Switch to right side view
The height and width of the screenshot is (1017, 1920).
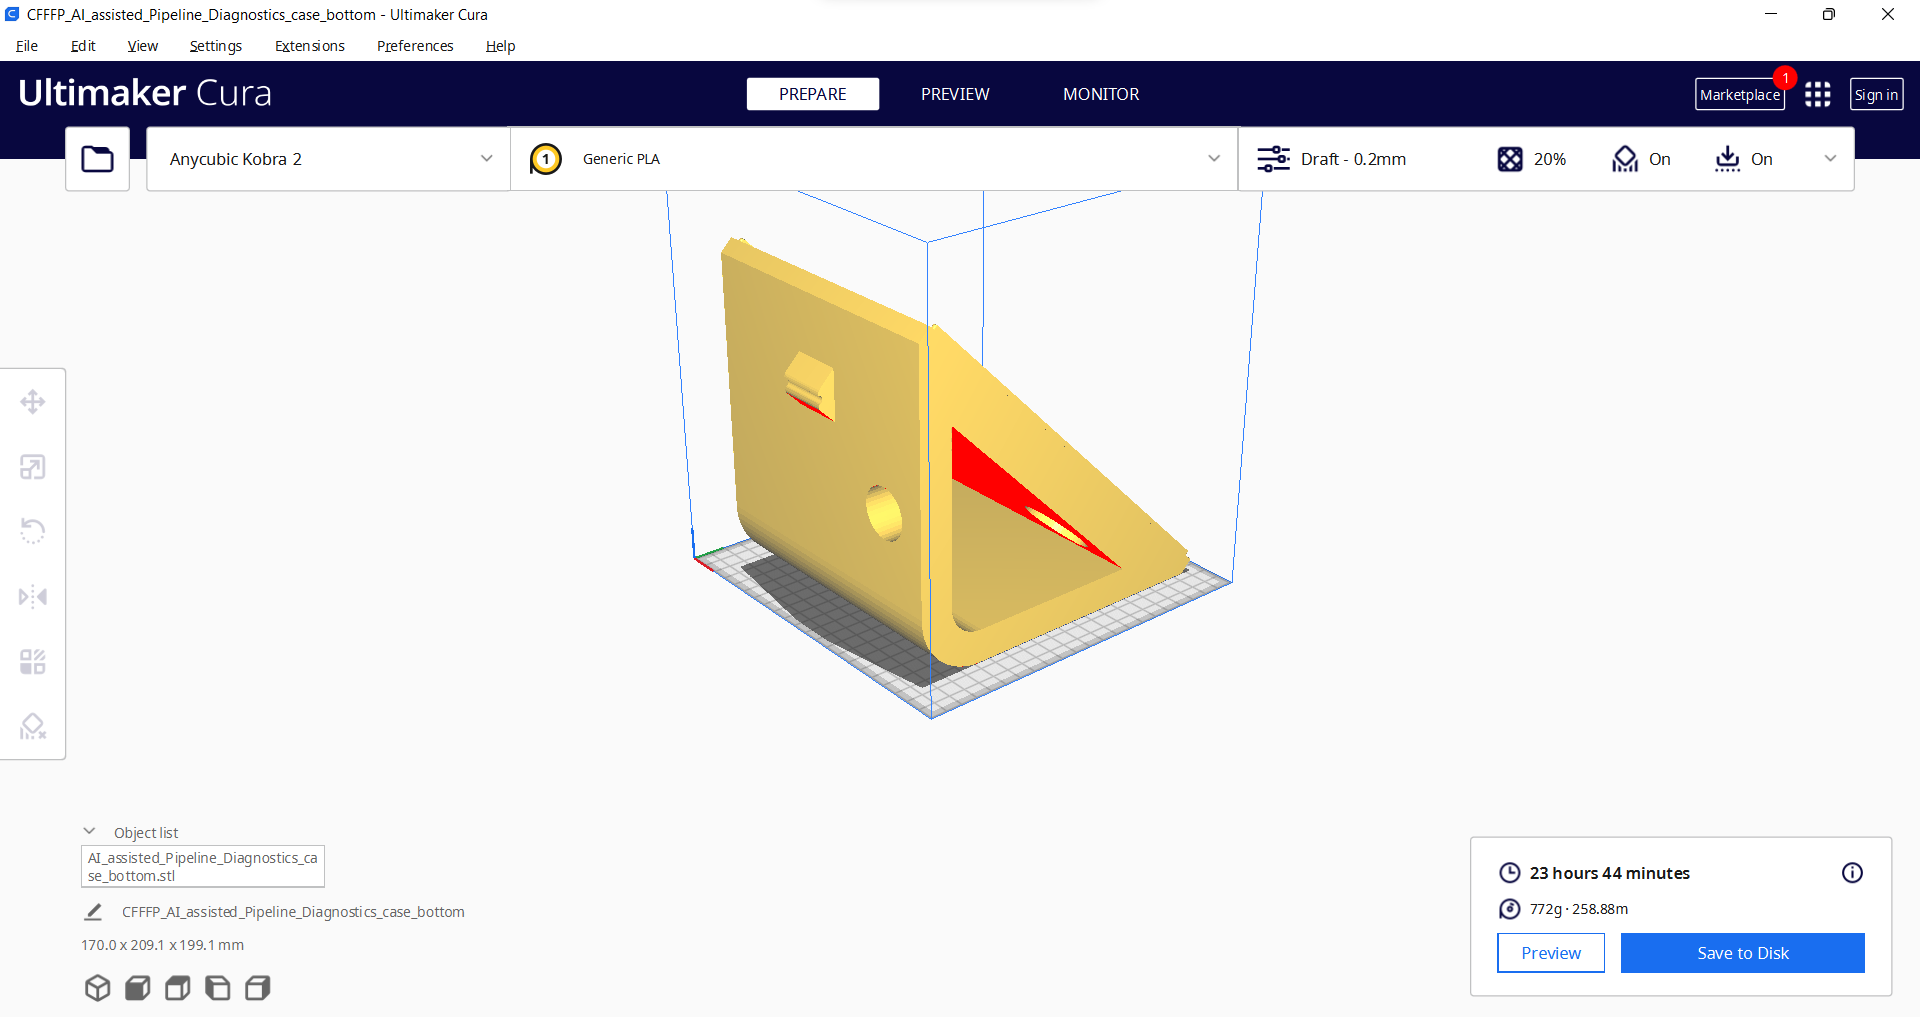tap(257, 988)
